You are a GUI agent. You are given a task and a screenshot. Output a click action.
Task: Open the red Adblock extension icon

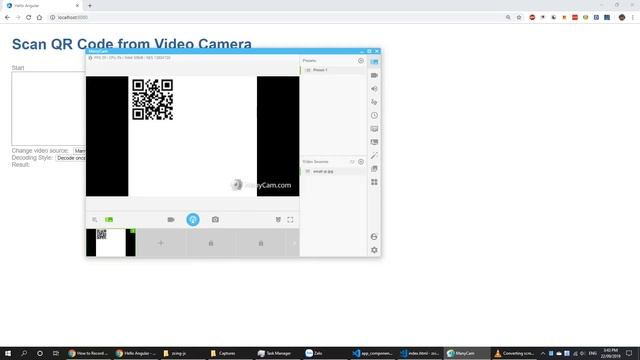point(532,18)
